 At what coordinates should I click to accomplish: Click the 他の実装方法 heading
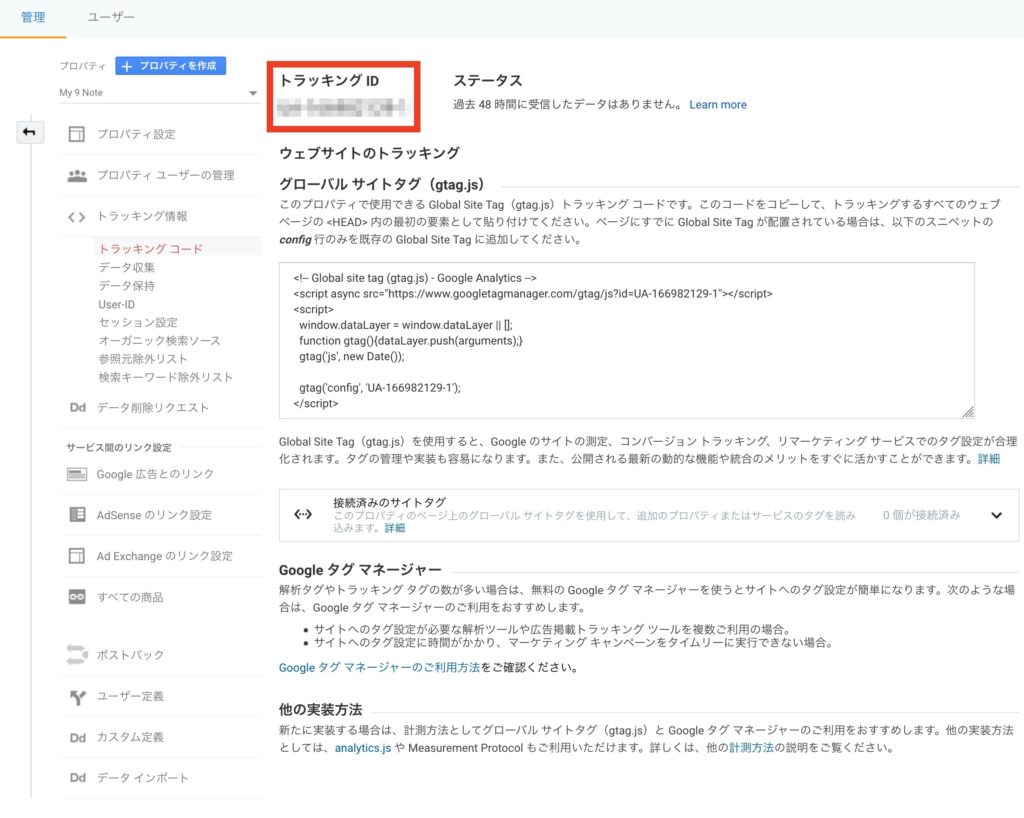pyautogui.click(x=320, y=710)
